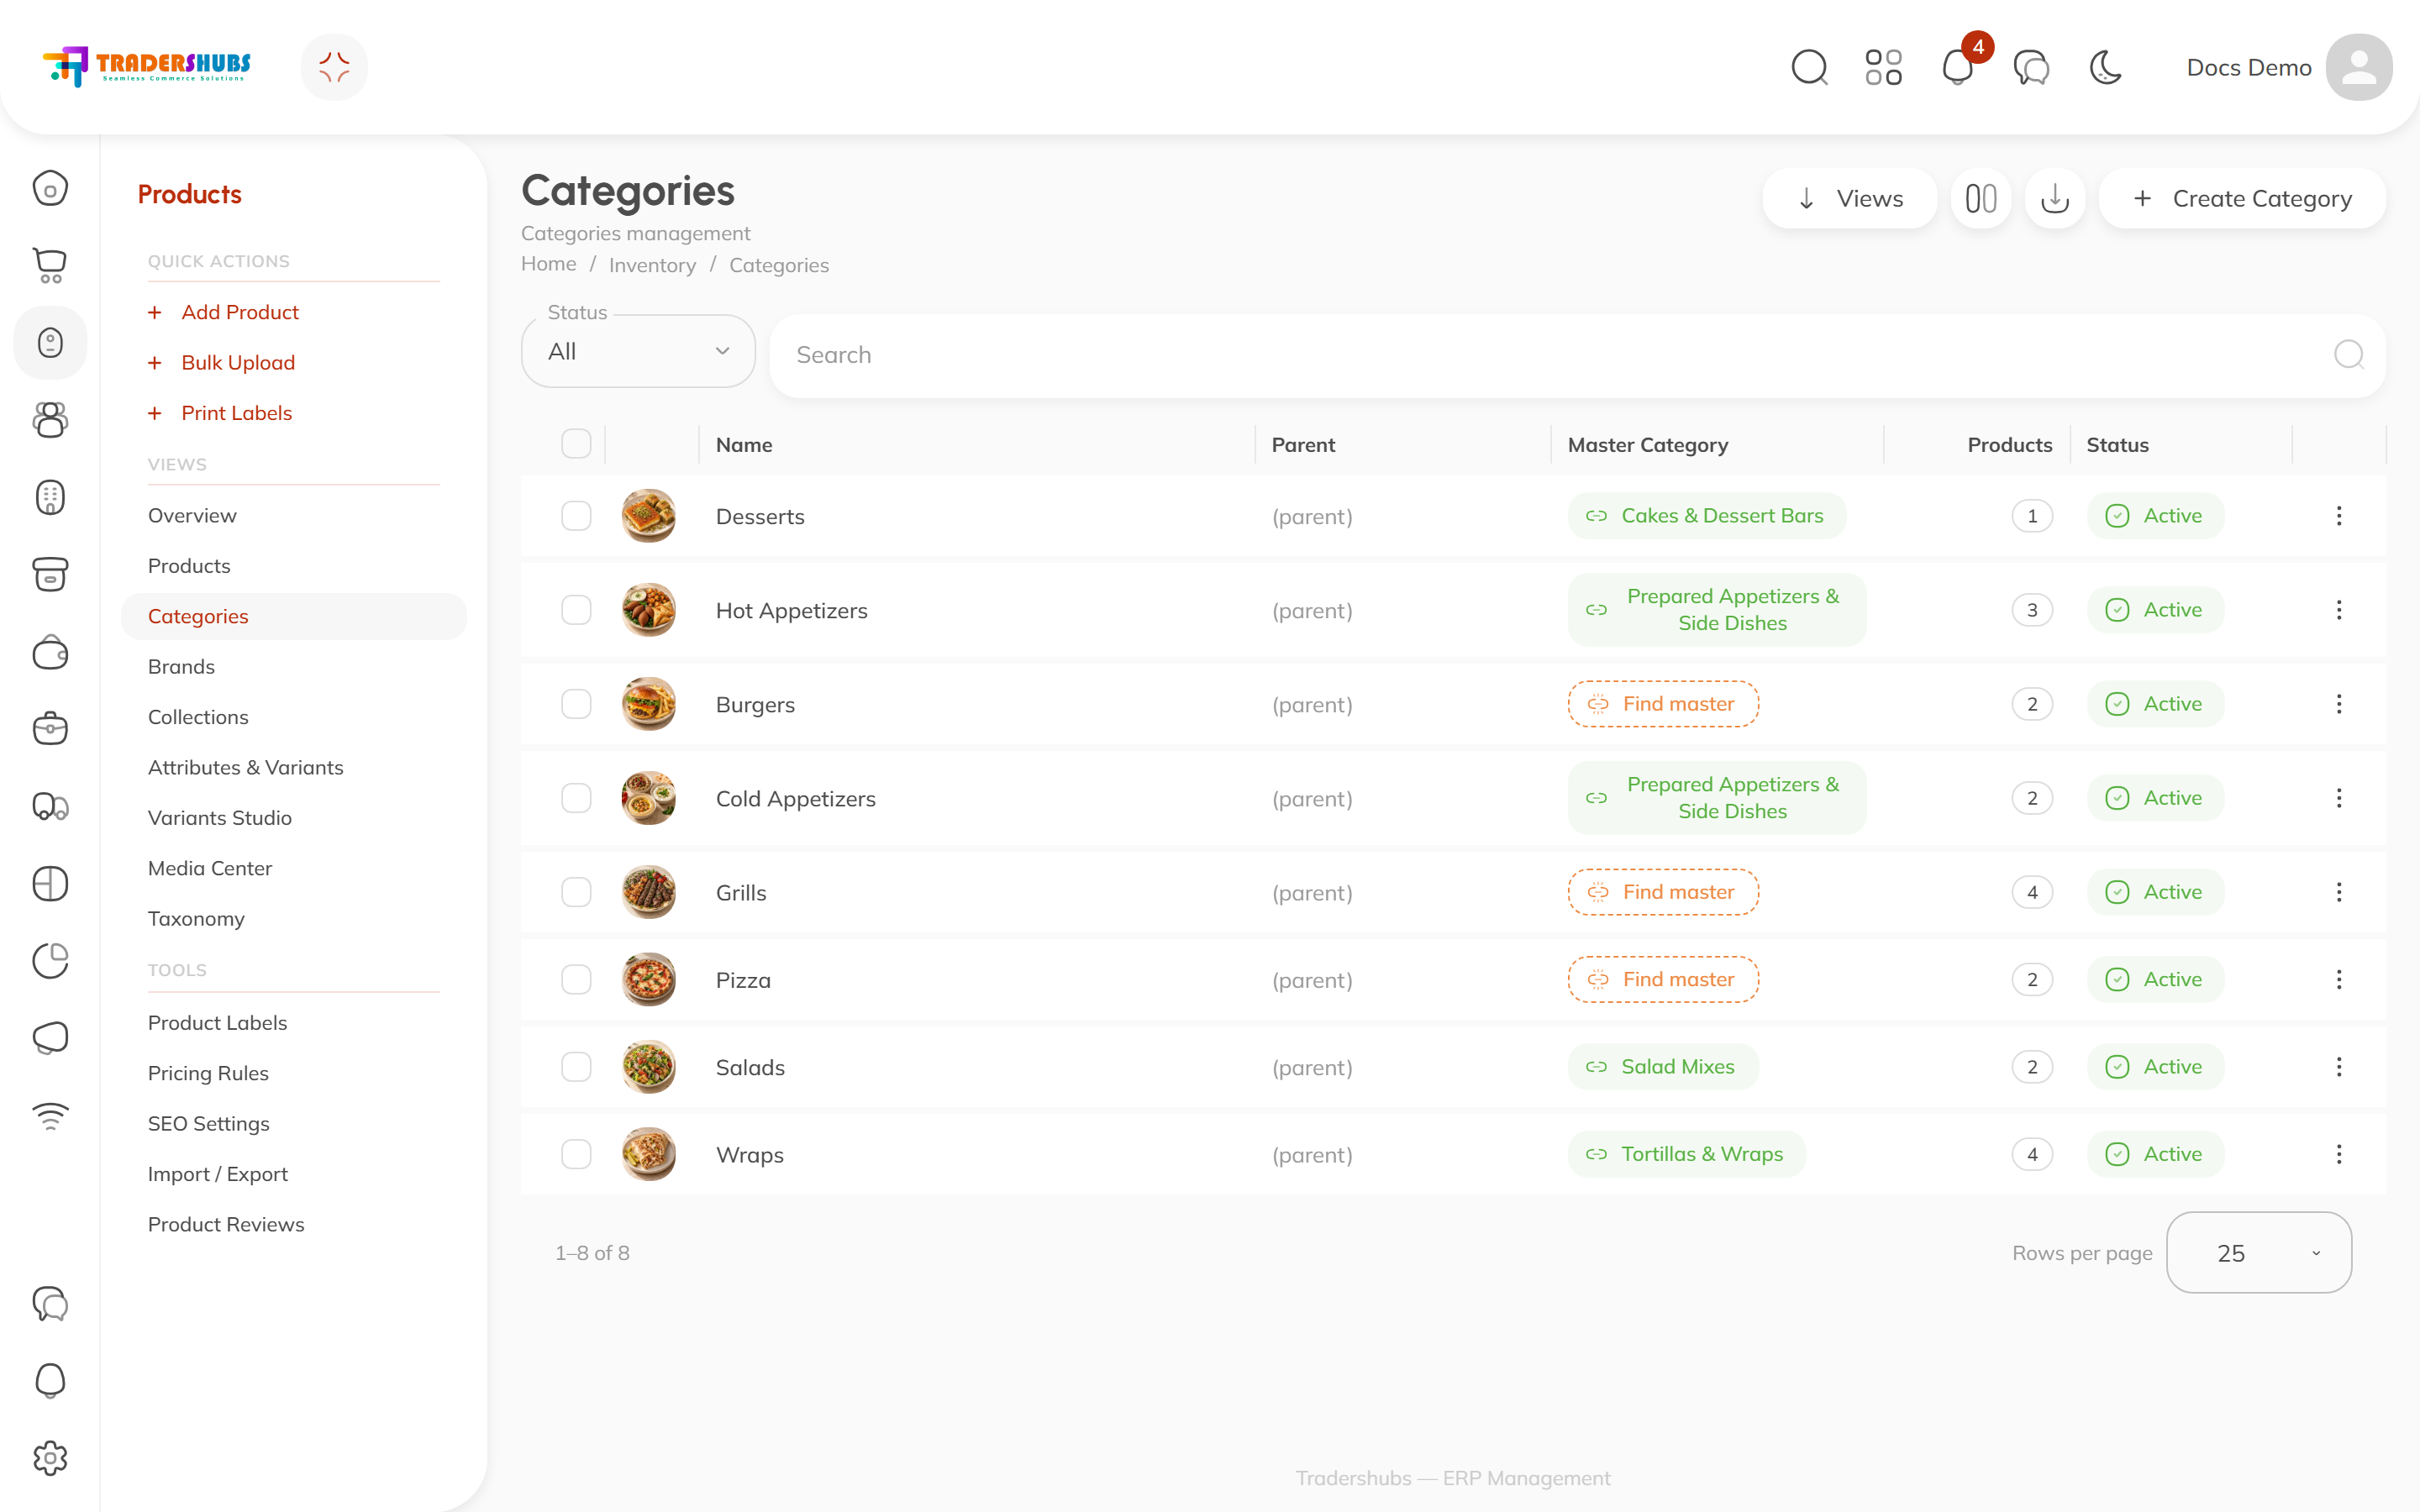Check the Desserts row checkbox
Viewport: 2420px width, 1512px height.
click(576, 516)
